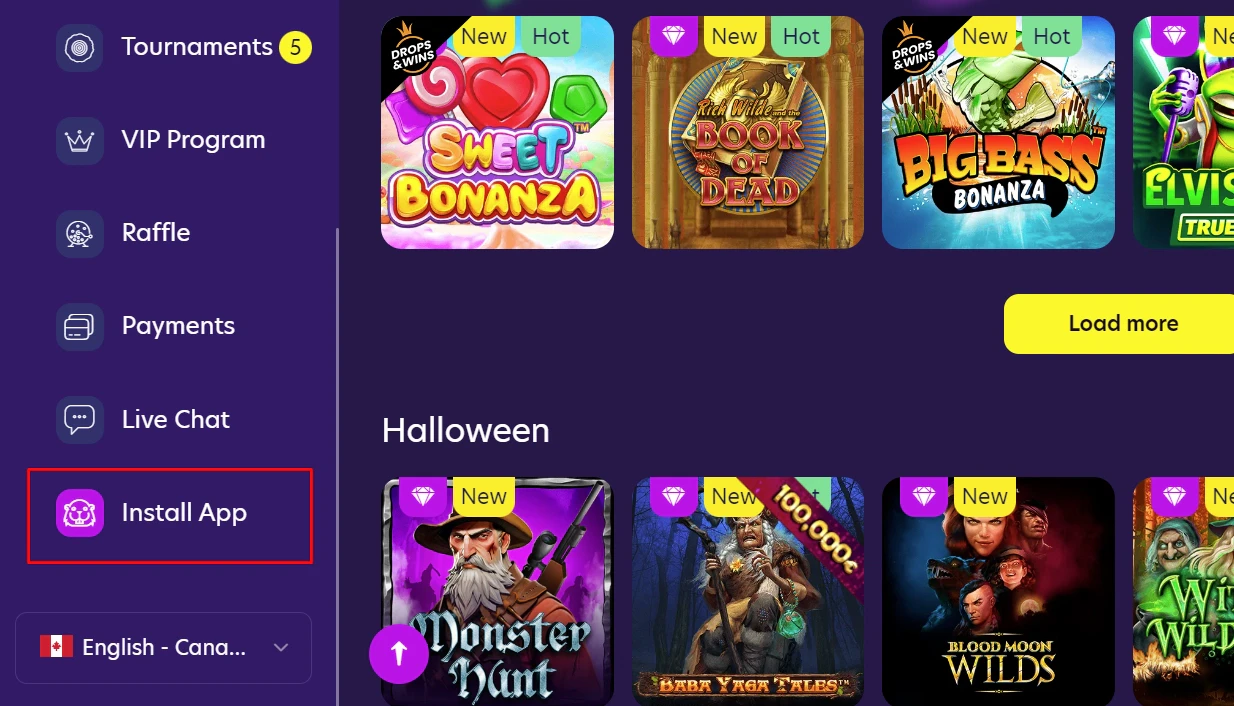The height and width of the screenshot is (706, 1234).
Task: Open the Blood Moon Wilds game tile
Action: click(x=998, y=591)
